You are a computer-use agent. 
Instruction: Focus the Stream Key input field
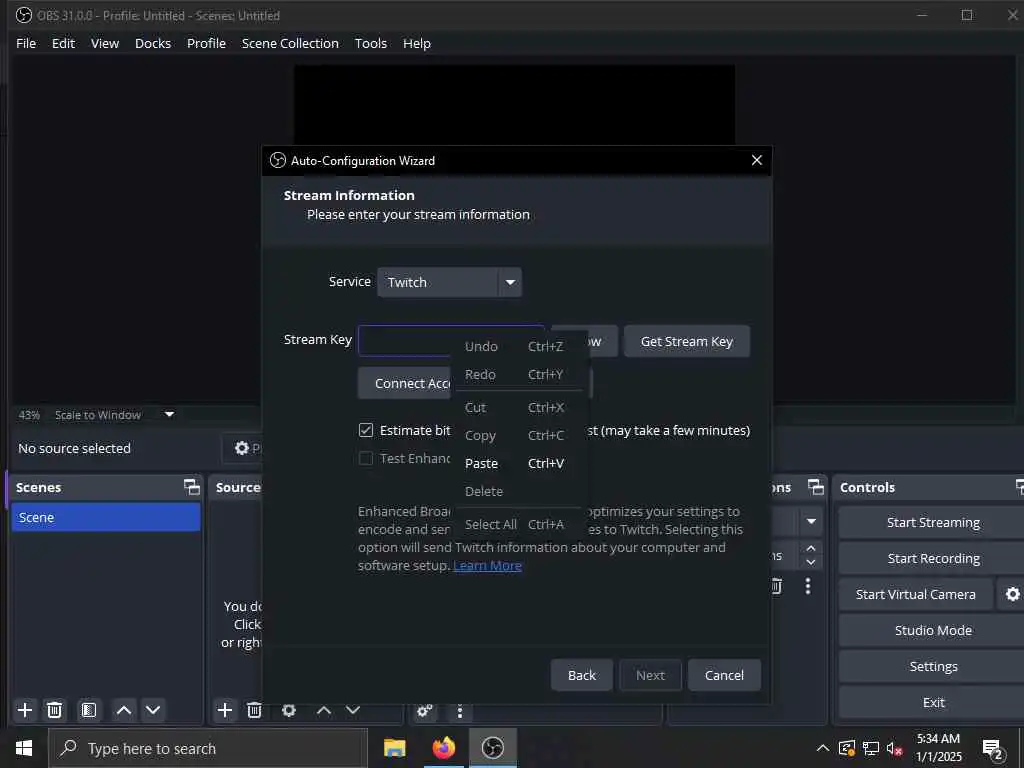(x=451, y=340)
